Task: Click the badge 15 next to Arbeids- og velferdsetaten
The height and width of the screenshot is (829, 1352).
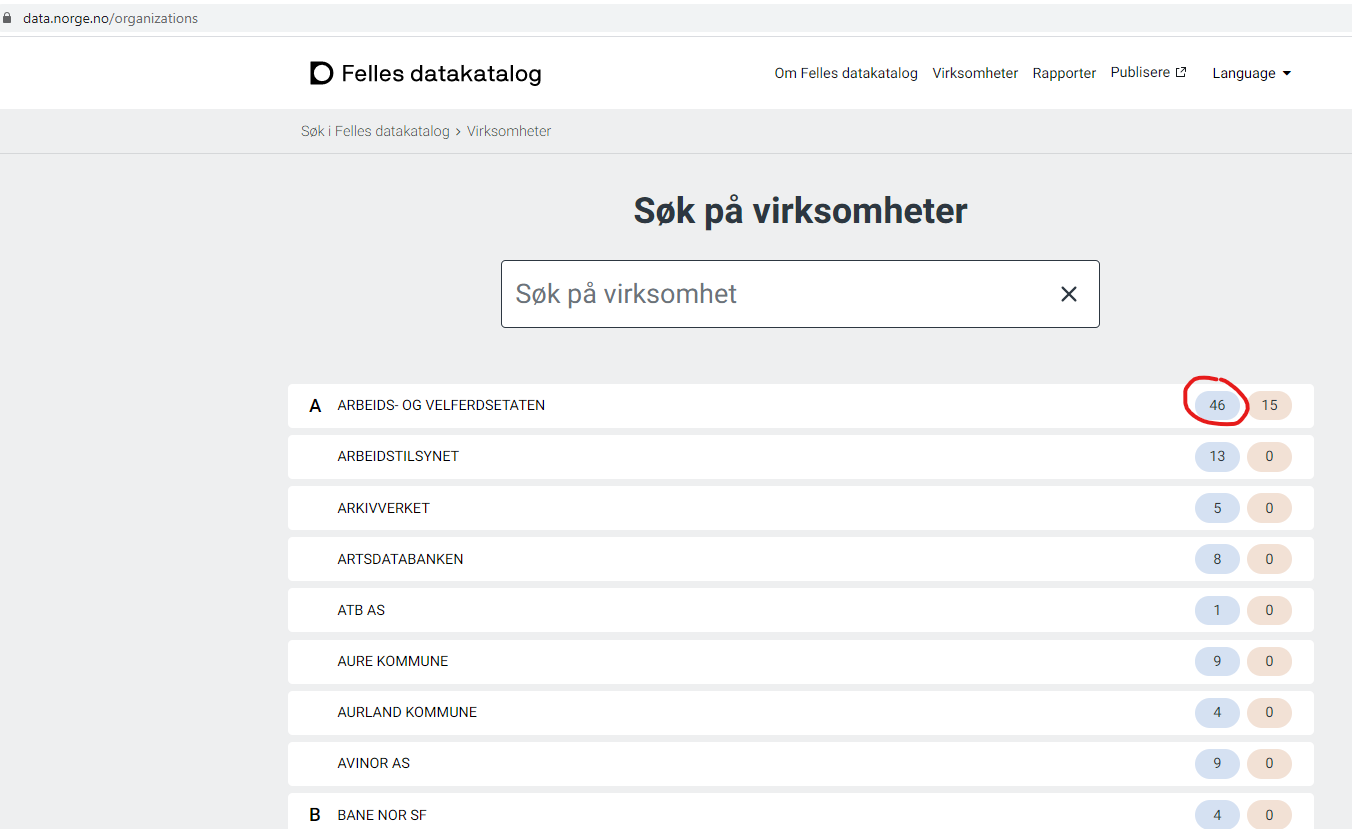Action: [1269, 405]
